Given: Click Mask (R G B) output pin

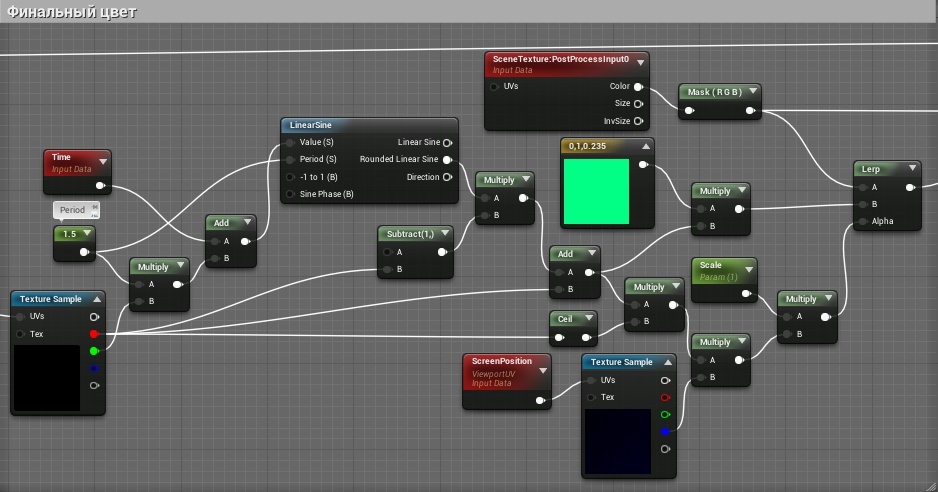Looking at the screenshot, I should 750,110.
